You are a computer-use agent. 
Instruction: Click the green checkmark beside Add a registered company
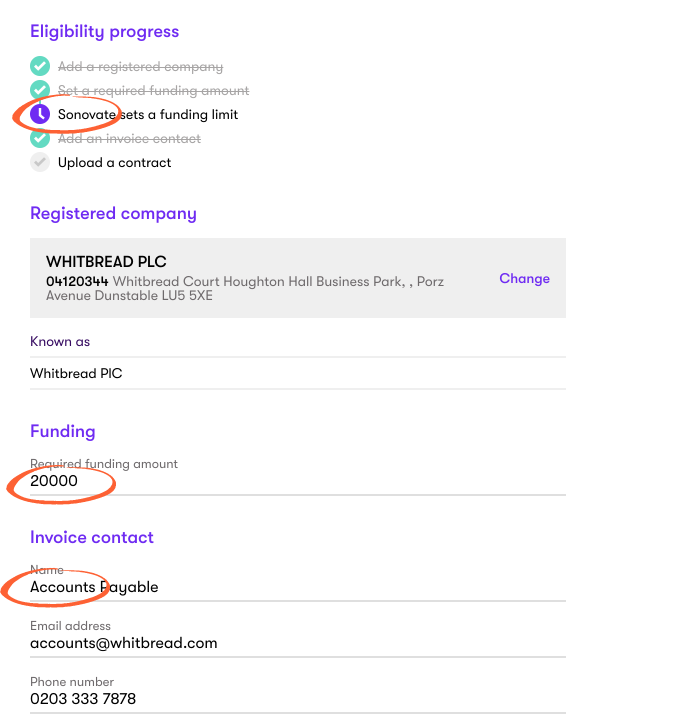40,67
